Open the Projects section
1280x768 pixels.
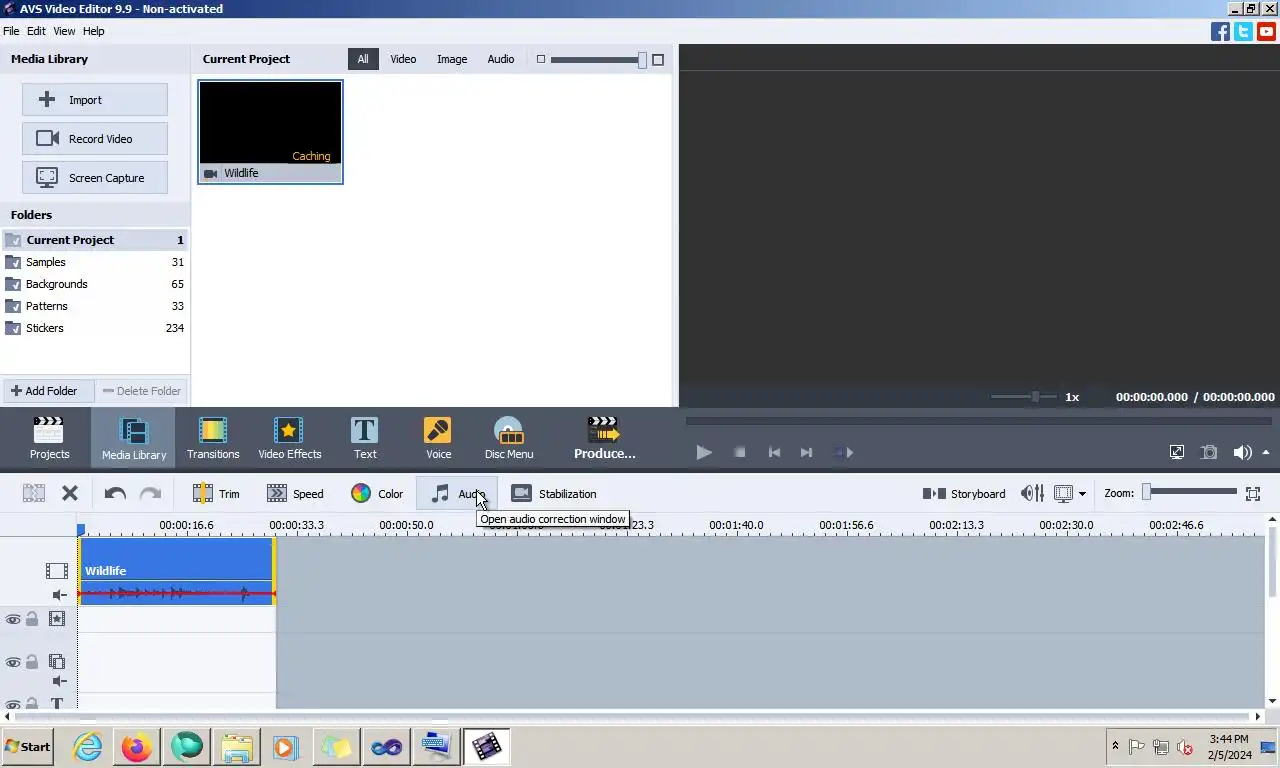(49, 438)
